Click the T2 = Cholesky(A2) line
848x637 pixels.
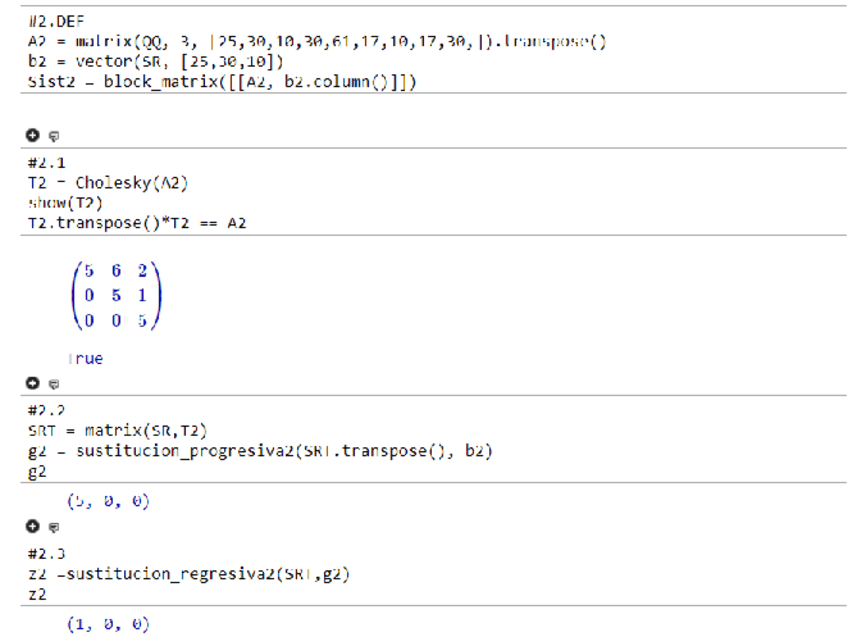coord(108,182)
